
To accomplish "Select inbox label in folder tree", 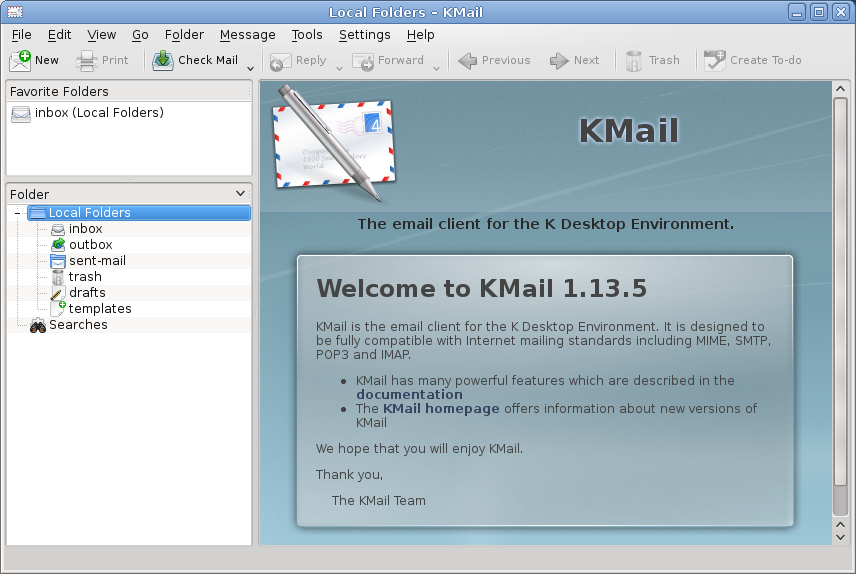I will [86, 228].
